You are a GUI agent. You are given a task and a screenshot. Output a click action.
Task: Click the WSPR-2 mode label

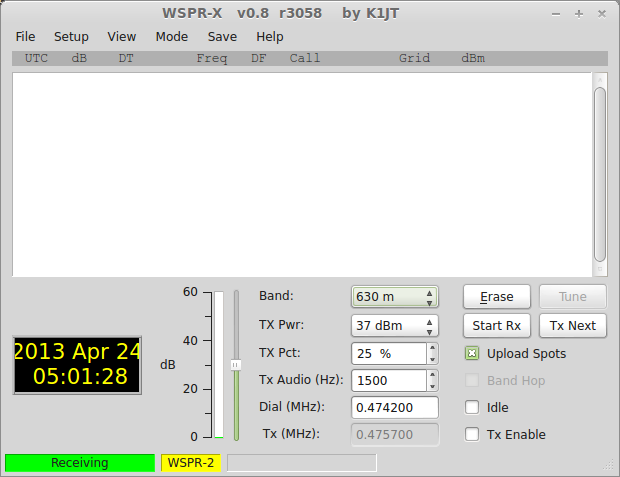click(191, 463)
